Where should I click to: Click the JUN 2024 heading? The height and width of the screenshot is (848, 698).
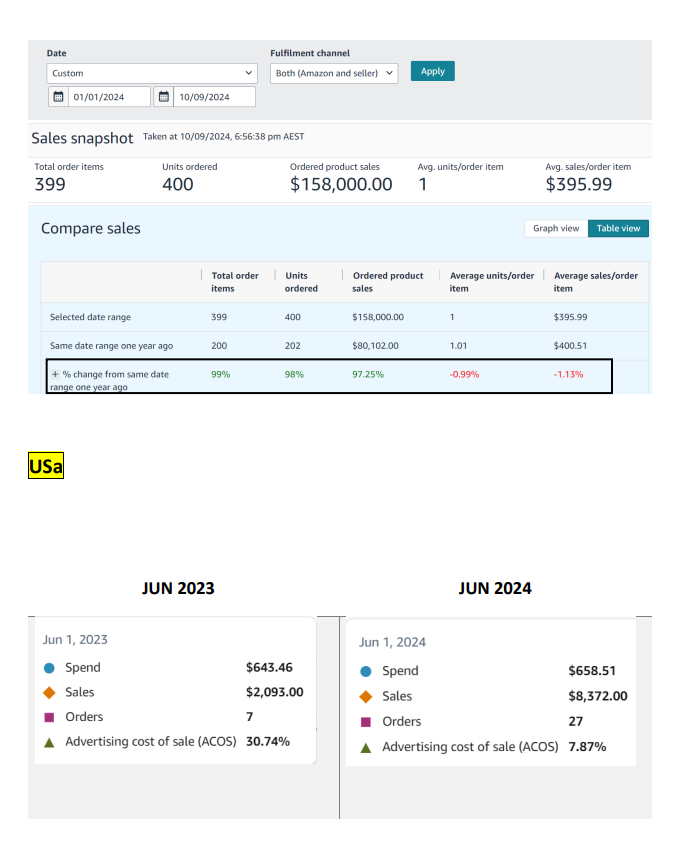[x=495, y=588]
